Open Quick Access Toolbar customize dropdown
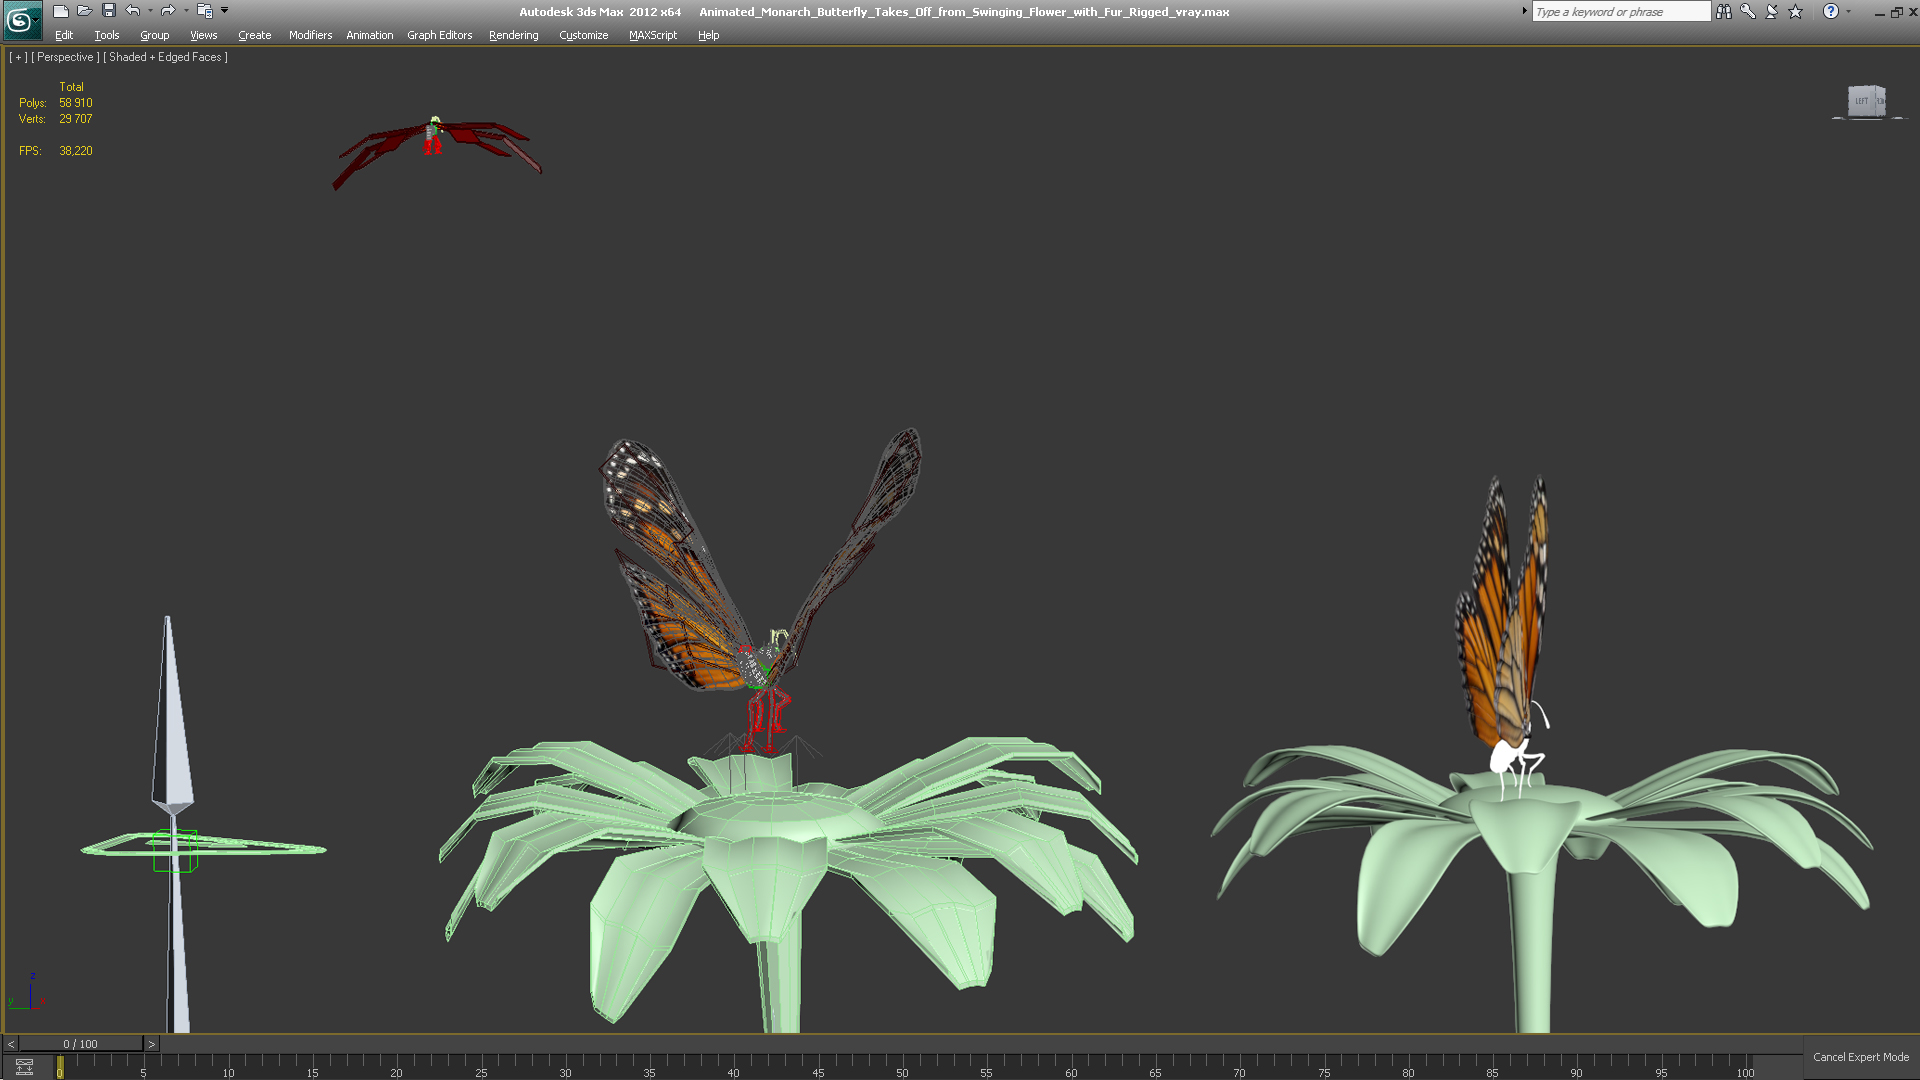 pyautogui.click(x=225, y=11)
